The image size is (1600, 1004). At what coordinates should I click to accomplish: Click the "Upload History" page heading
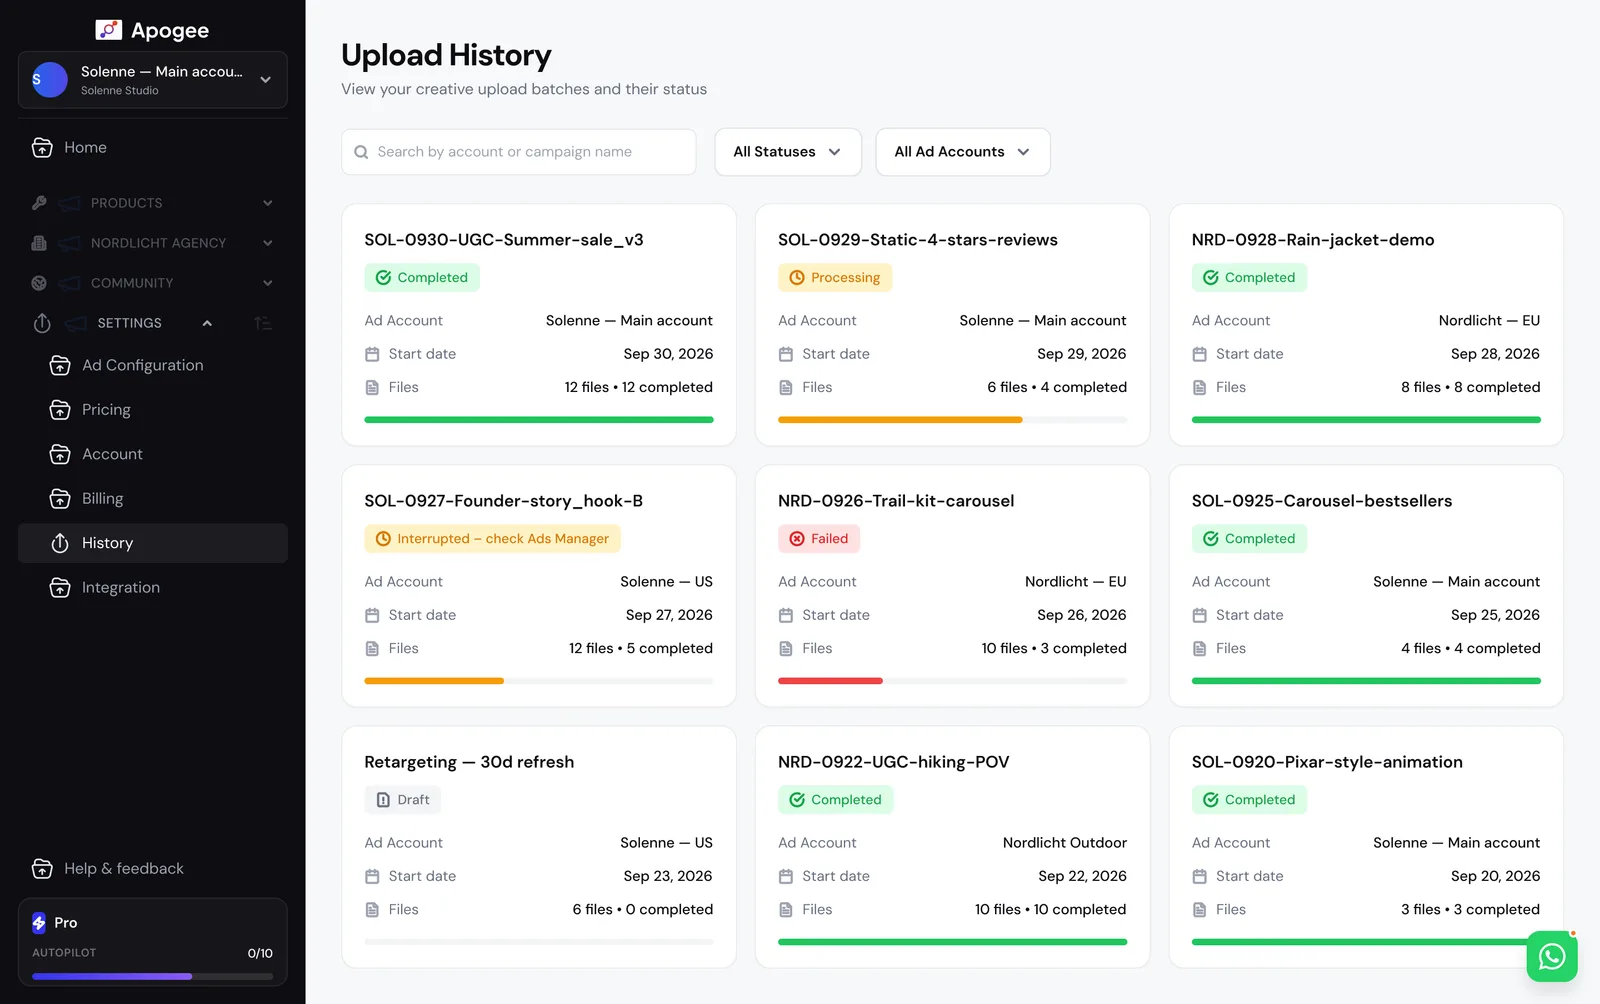click(446, 55)
